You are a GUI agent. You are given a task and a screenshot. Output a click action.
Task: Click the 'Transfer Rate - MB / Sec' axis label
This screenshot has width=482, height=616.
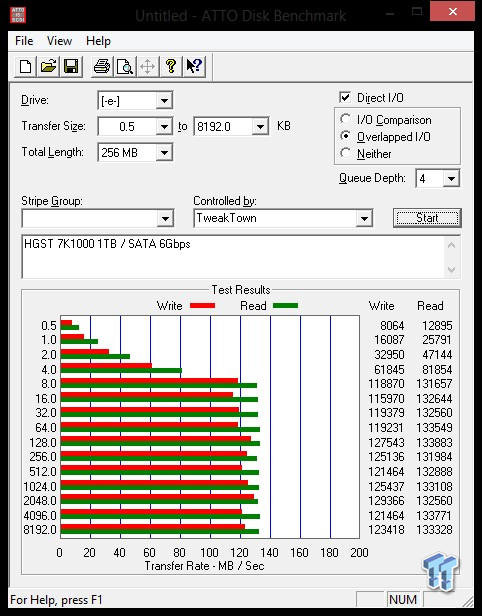tap(204, 566)
